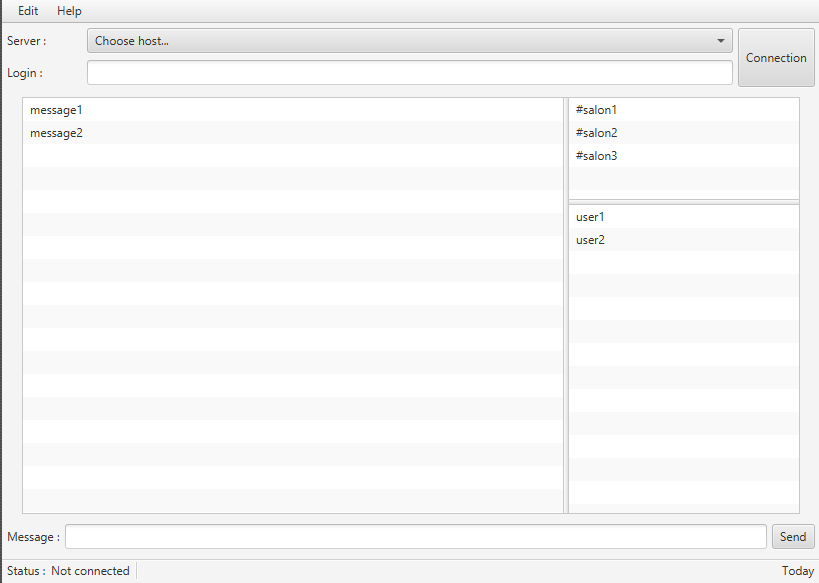The height and width of the screenshot is (583, 819).
Task: Focus the Message input field
Action: tap(416, 537)
